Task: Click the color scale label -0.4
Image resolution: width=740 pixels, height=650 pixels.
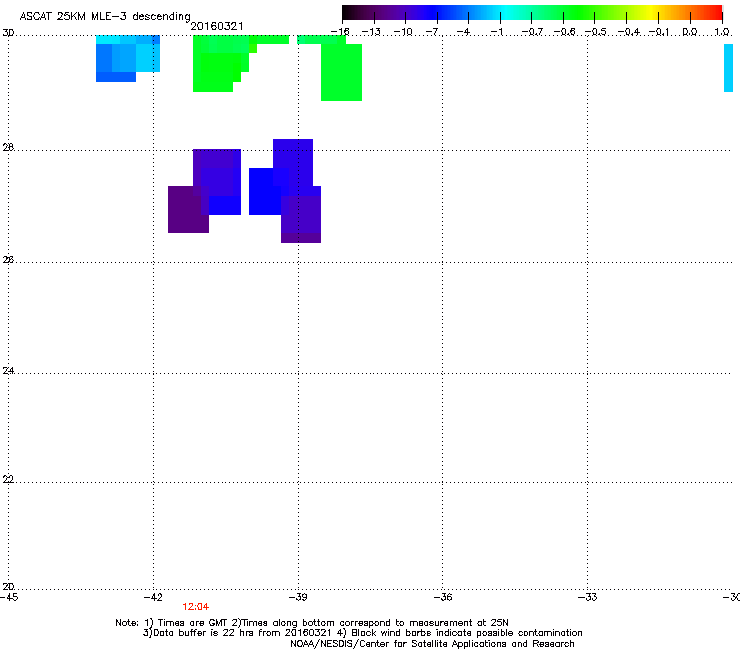Action: click(x=628, y=32)
